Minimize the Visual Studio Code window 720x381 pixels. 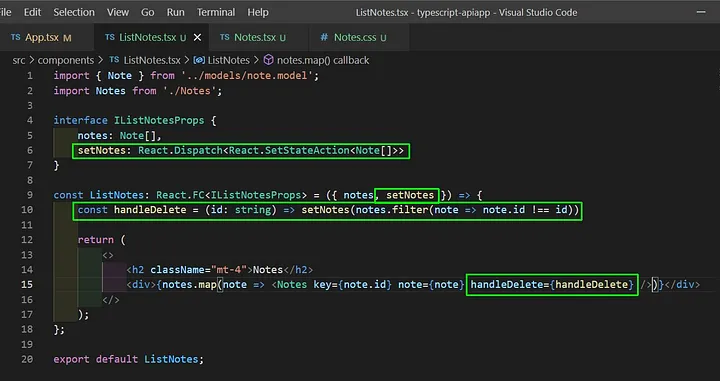click(701, 12)
